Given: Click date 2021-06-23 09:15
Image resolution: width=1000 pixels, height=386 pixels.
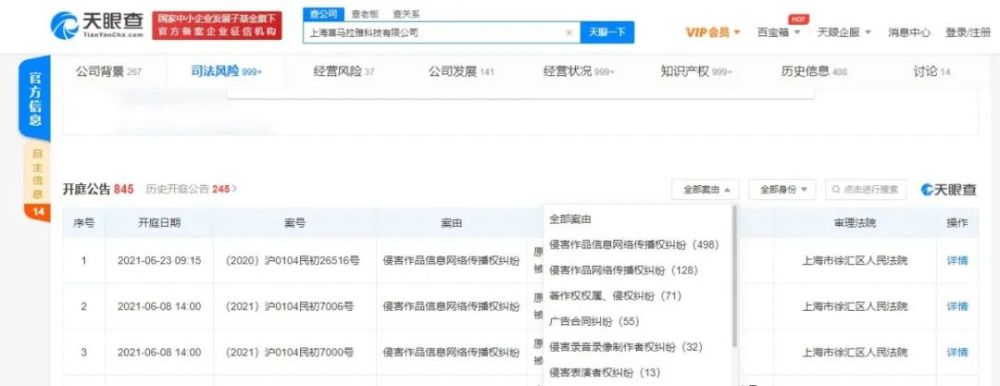Looking at the screenshot, I should [x=159, y=260].
